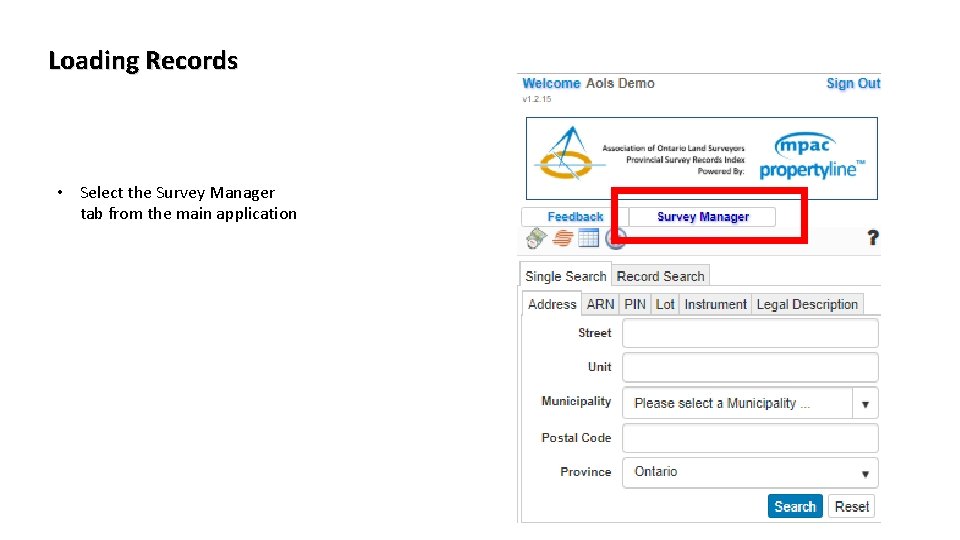Click the mpac propertyline logo

tap(812, 157)
